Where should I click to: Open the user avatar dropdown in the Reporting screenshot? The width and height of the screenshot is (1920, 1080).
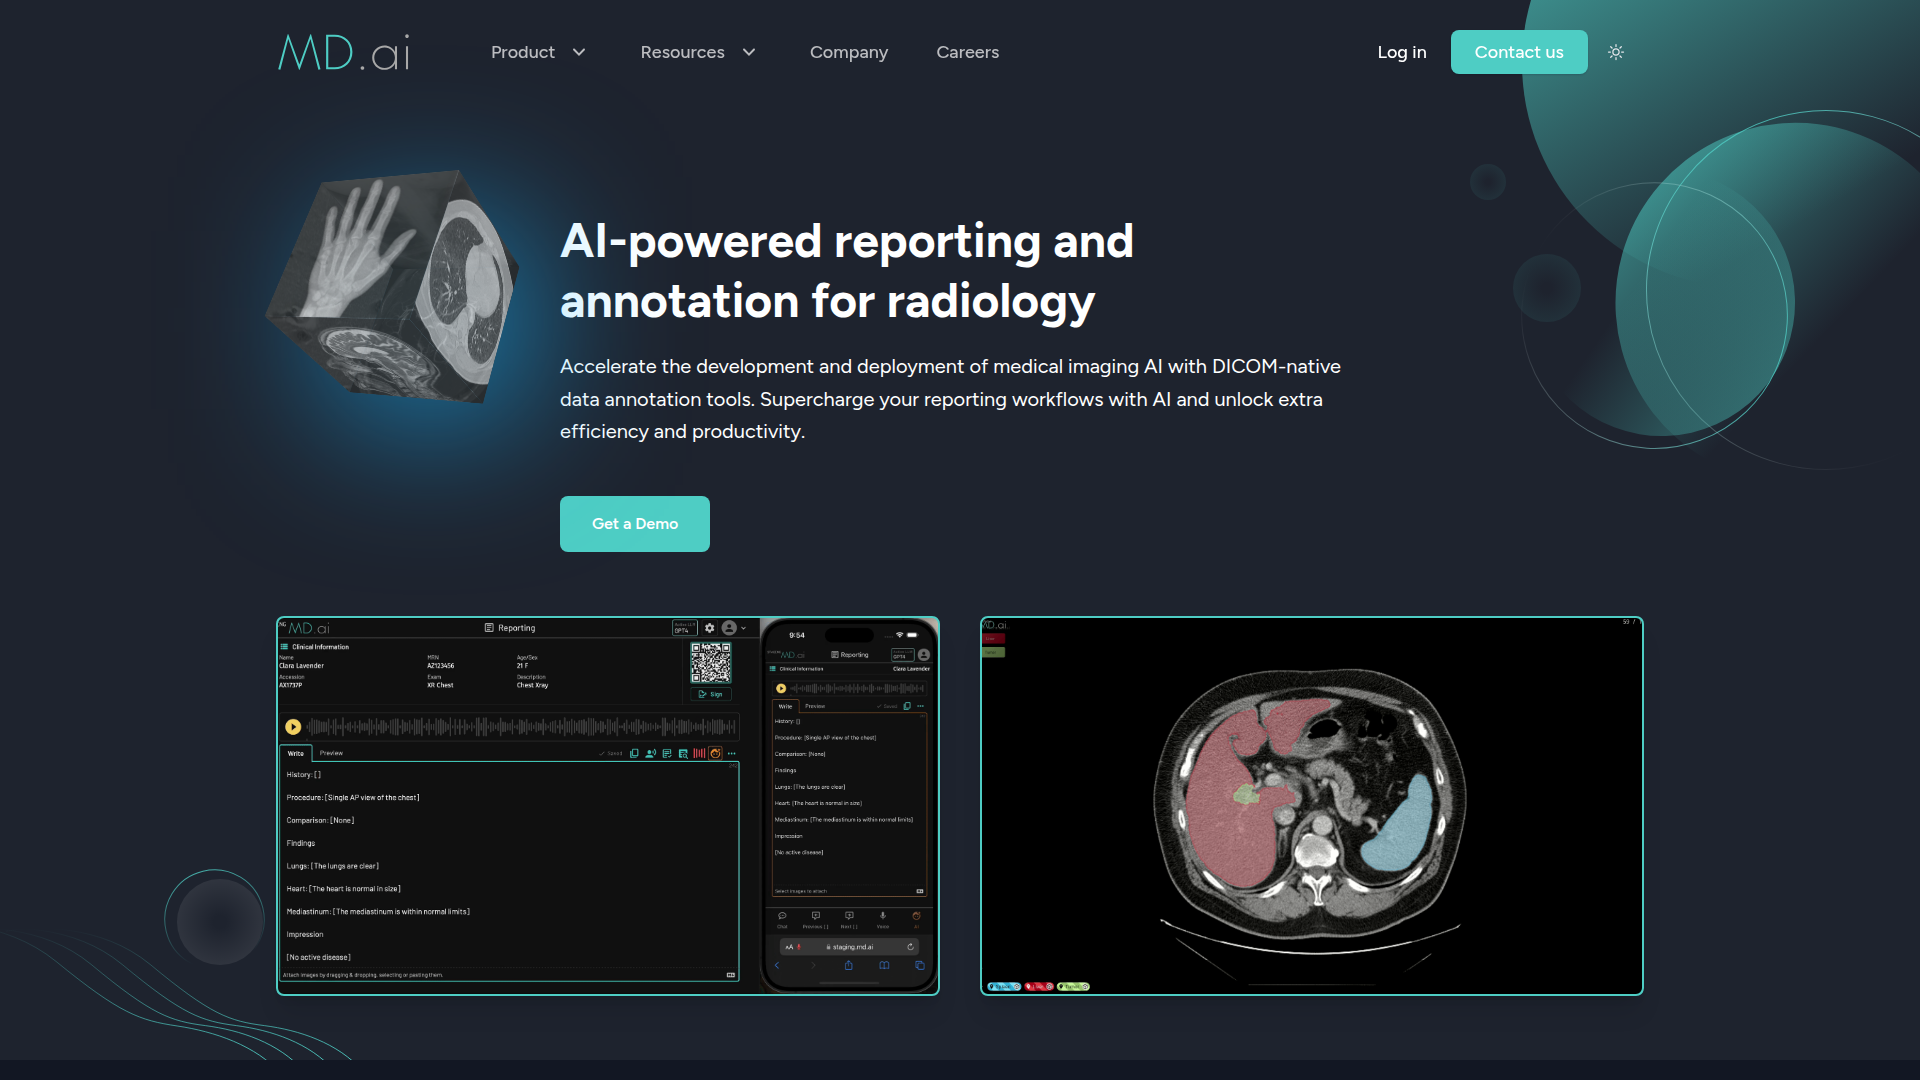(734, 628)
